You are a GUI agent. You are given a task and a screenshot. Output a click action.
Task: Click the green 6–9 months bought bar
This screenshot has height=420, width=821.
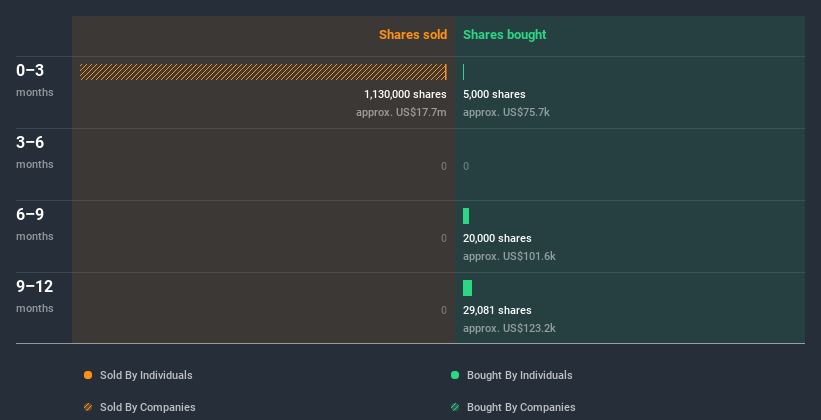[x=466, y=216]
